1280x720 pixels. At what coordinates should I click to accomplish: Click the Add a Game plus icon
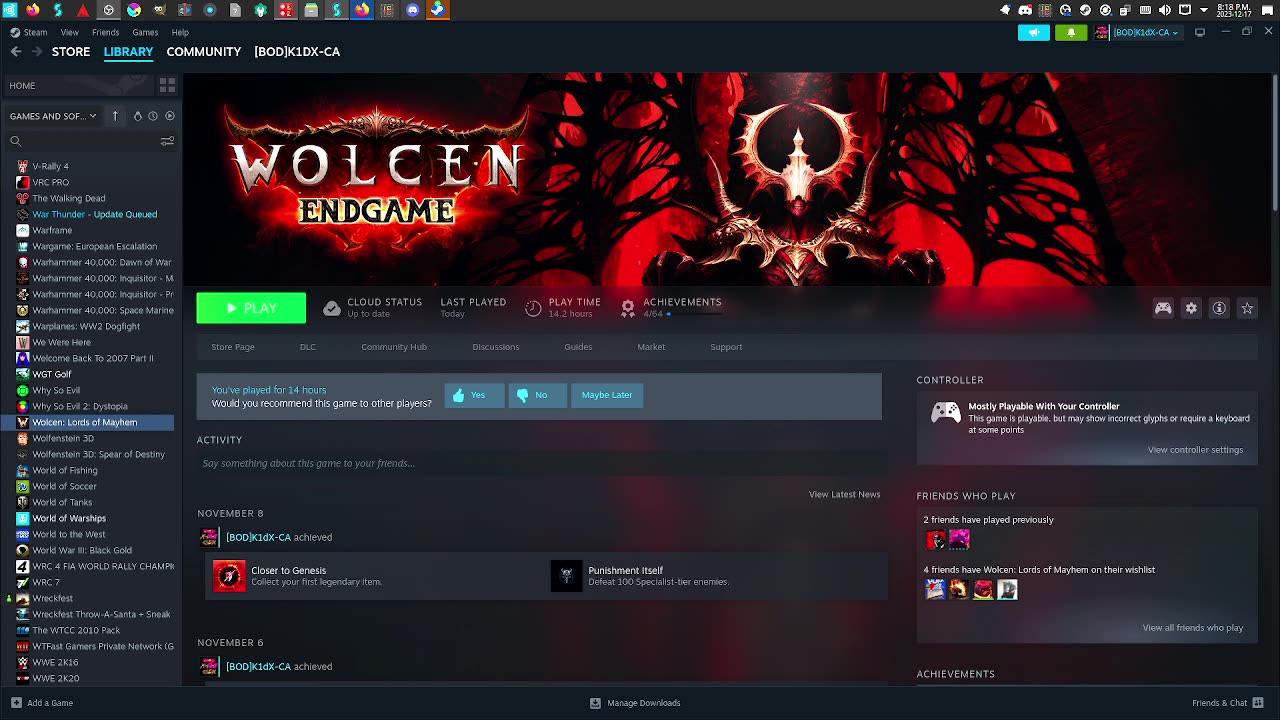[x=16, y=703]
